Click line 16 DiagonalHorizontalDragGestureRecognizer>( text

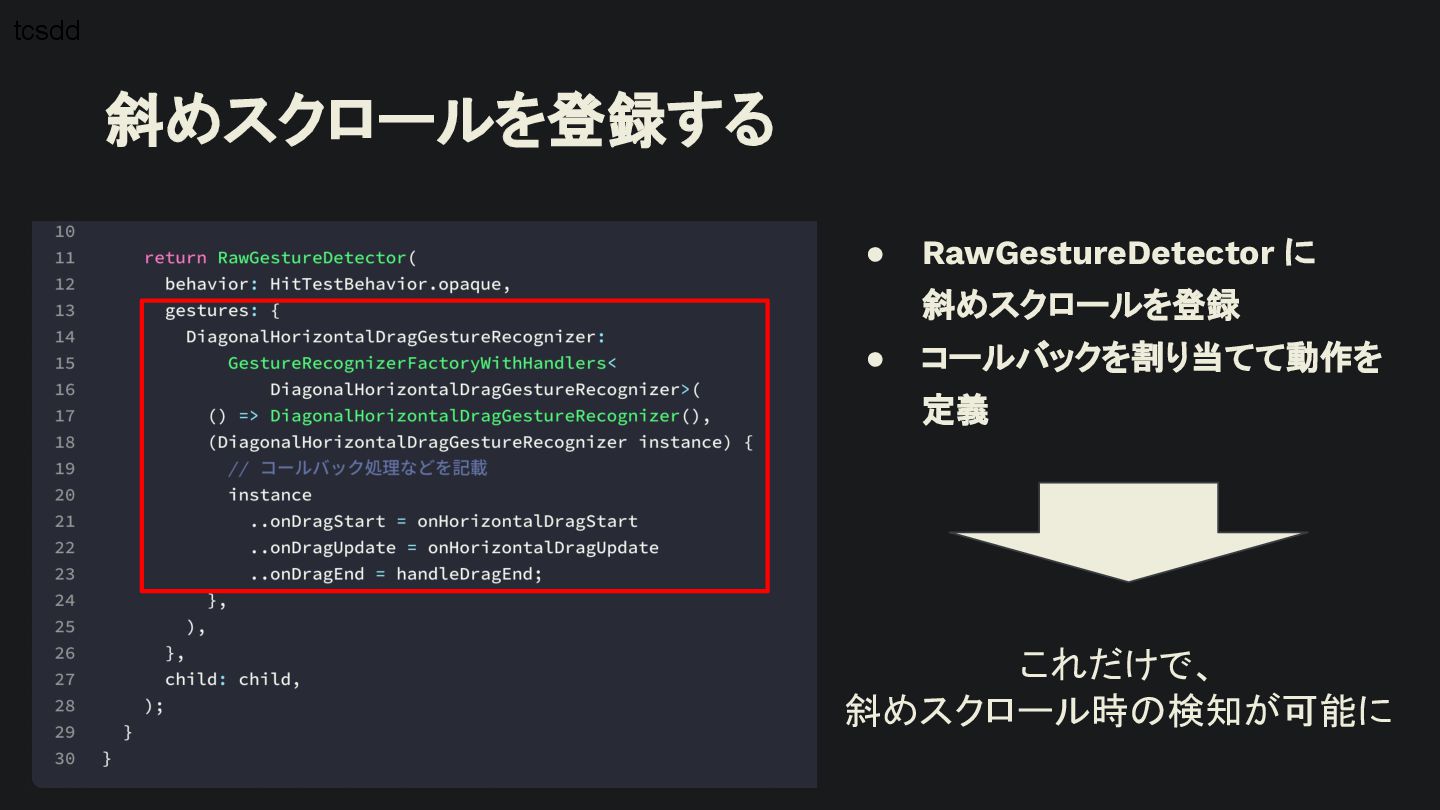(485, 389)
